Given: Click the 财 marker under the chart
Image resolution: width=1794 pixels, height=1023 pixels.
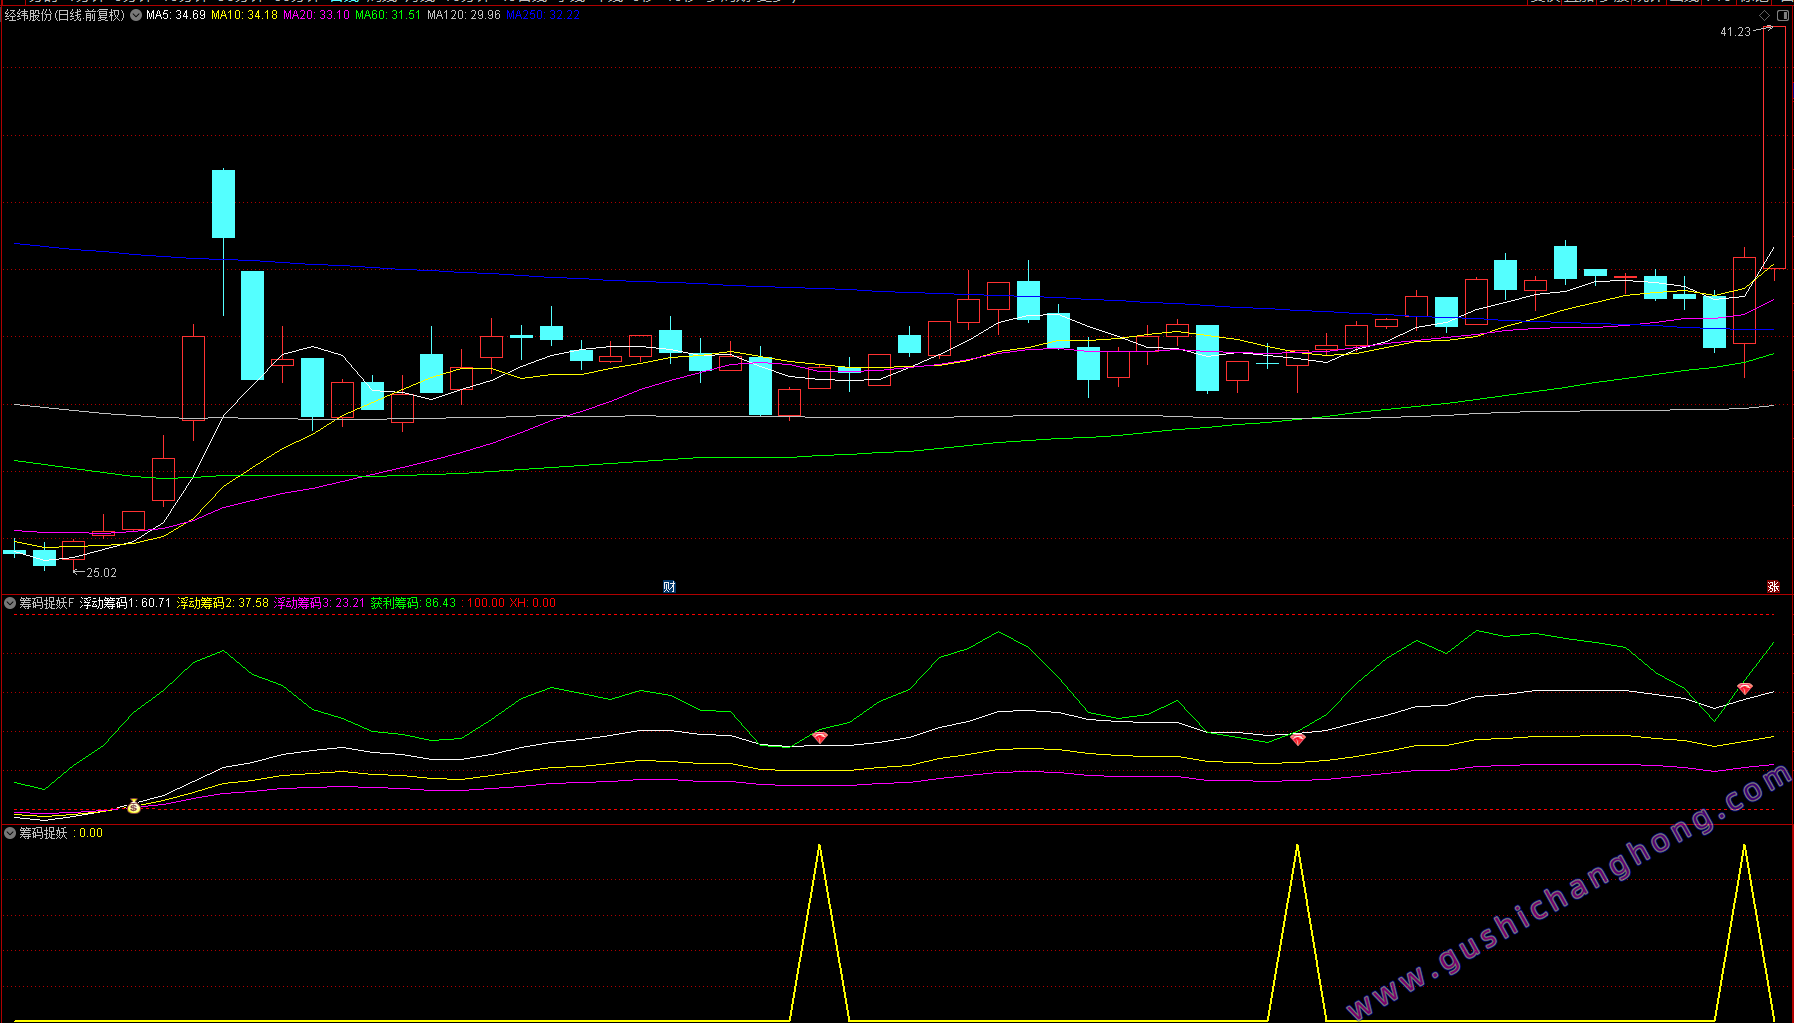Looking at the screenshot, I should 669,587.
